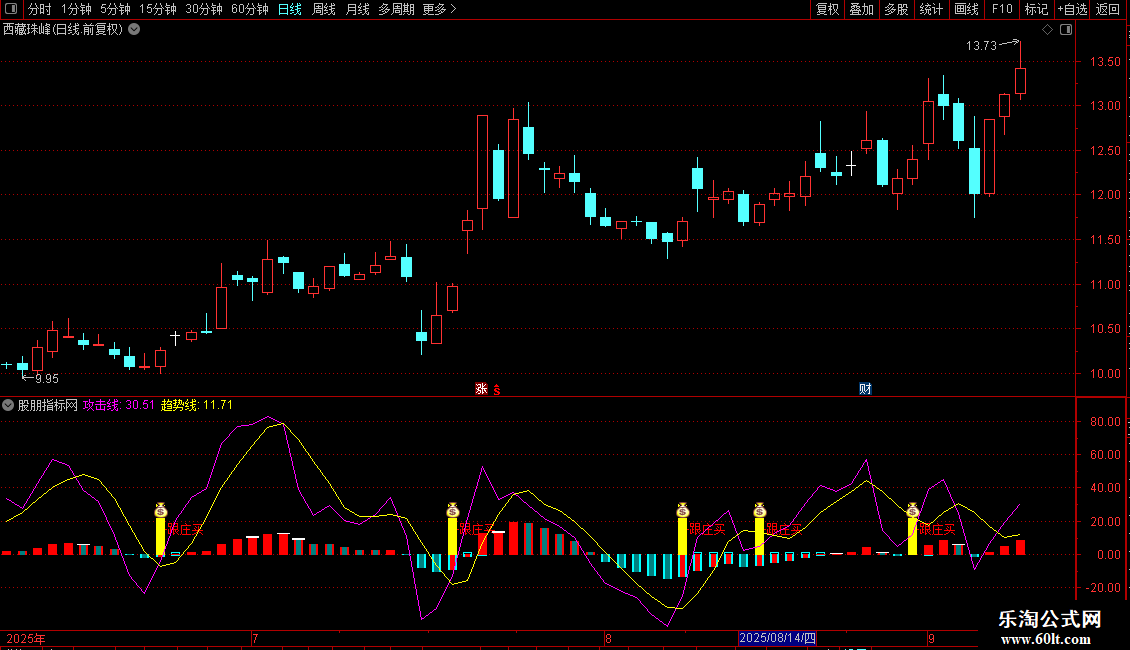Open F10 company information
The image size is (1130, 650).
(1002, 9)
